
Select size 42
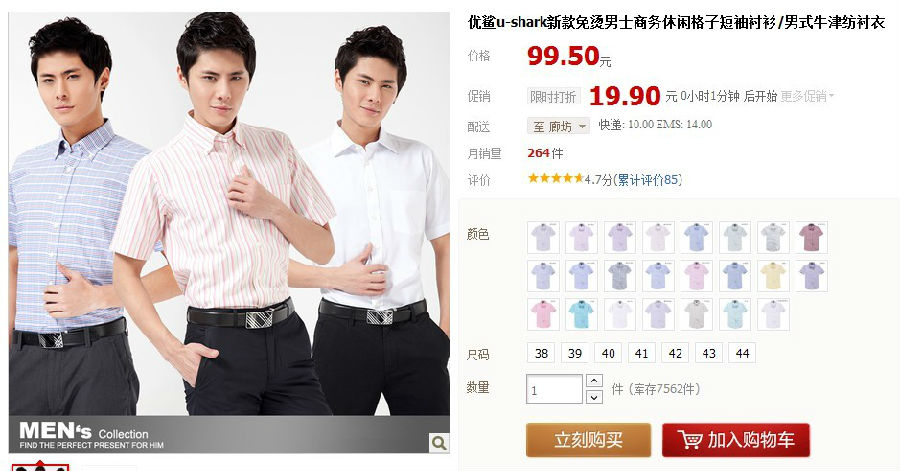pyautogui.click(x=675, y=353)
